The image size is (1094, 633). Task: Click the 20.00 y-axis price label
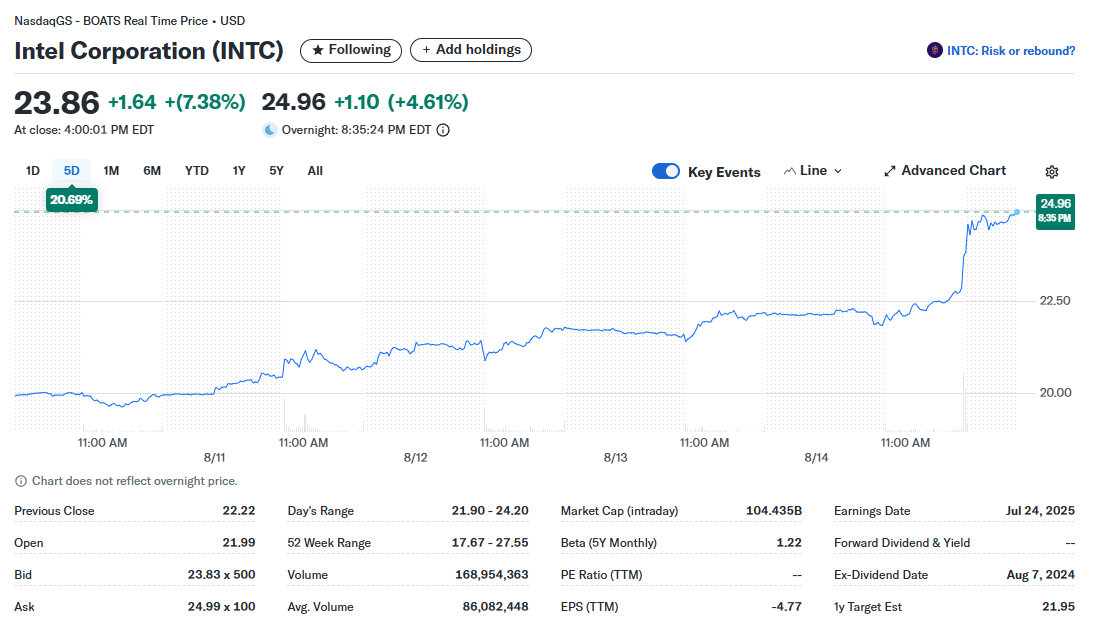pyautogui.click(x=1055, y=393)
